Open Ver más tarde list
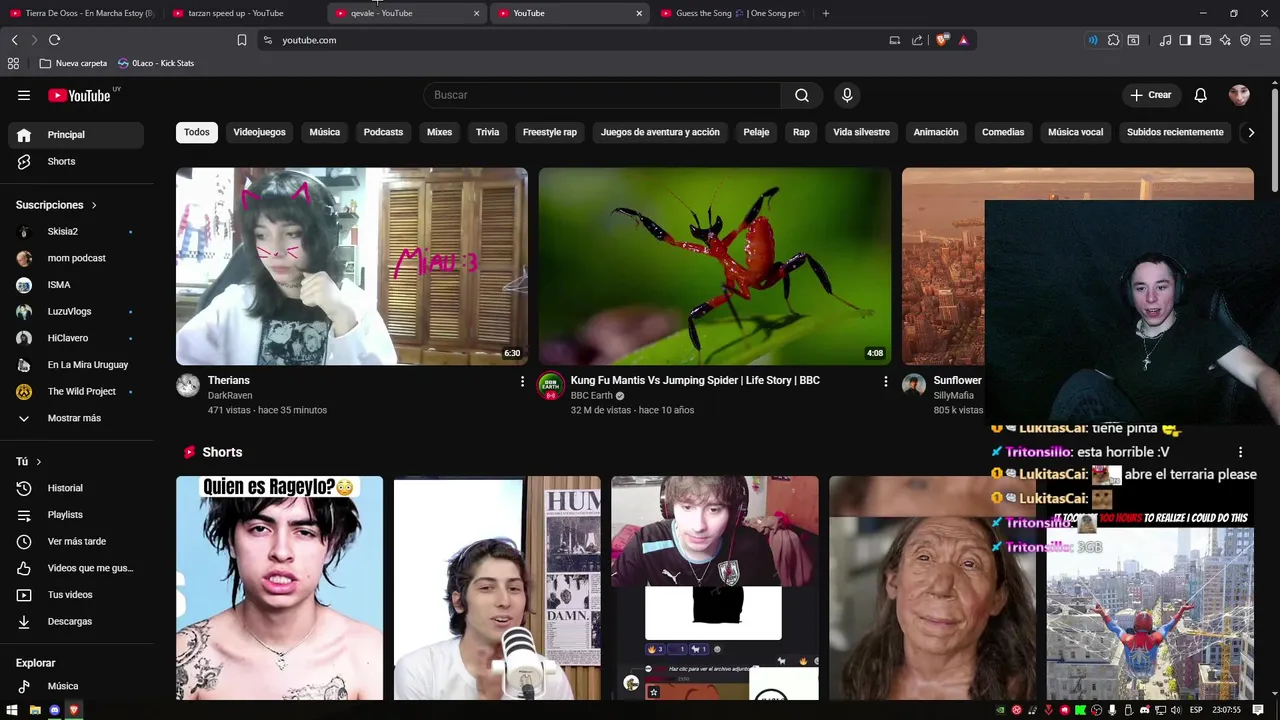This screenshot has height=720, width=1280. click(x=76, y=541)
